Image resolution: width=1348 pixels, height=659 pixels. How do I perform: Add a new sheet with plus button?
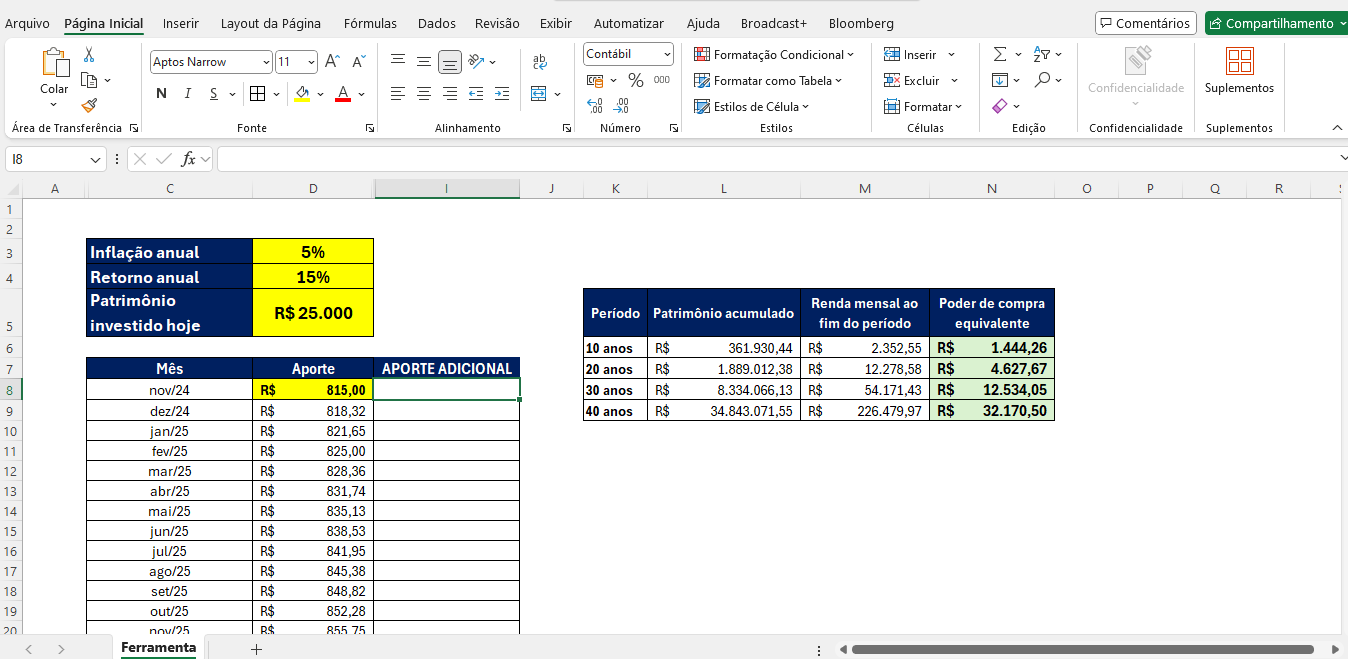pos(256,649)
